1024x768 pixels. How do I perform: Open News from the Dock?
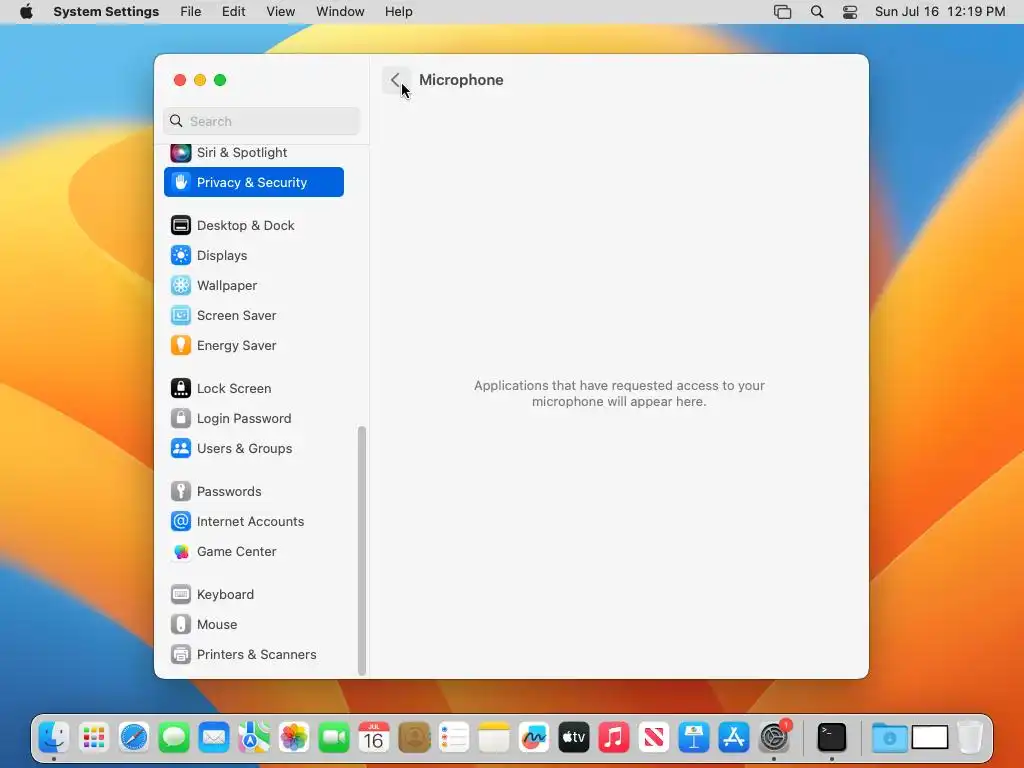[654, 738]
